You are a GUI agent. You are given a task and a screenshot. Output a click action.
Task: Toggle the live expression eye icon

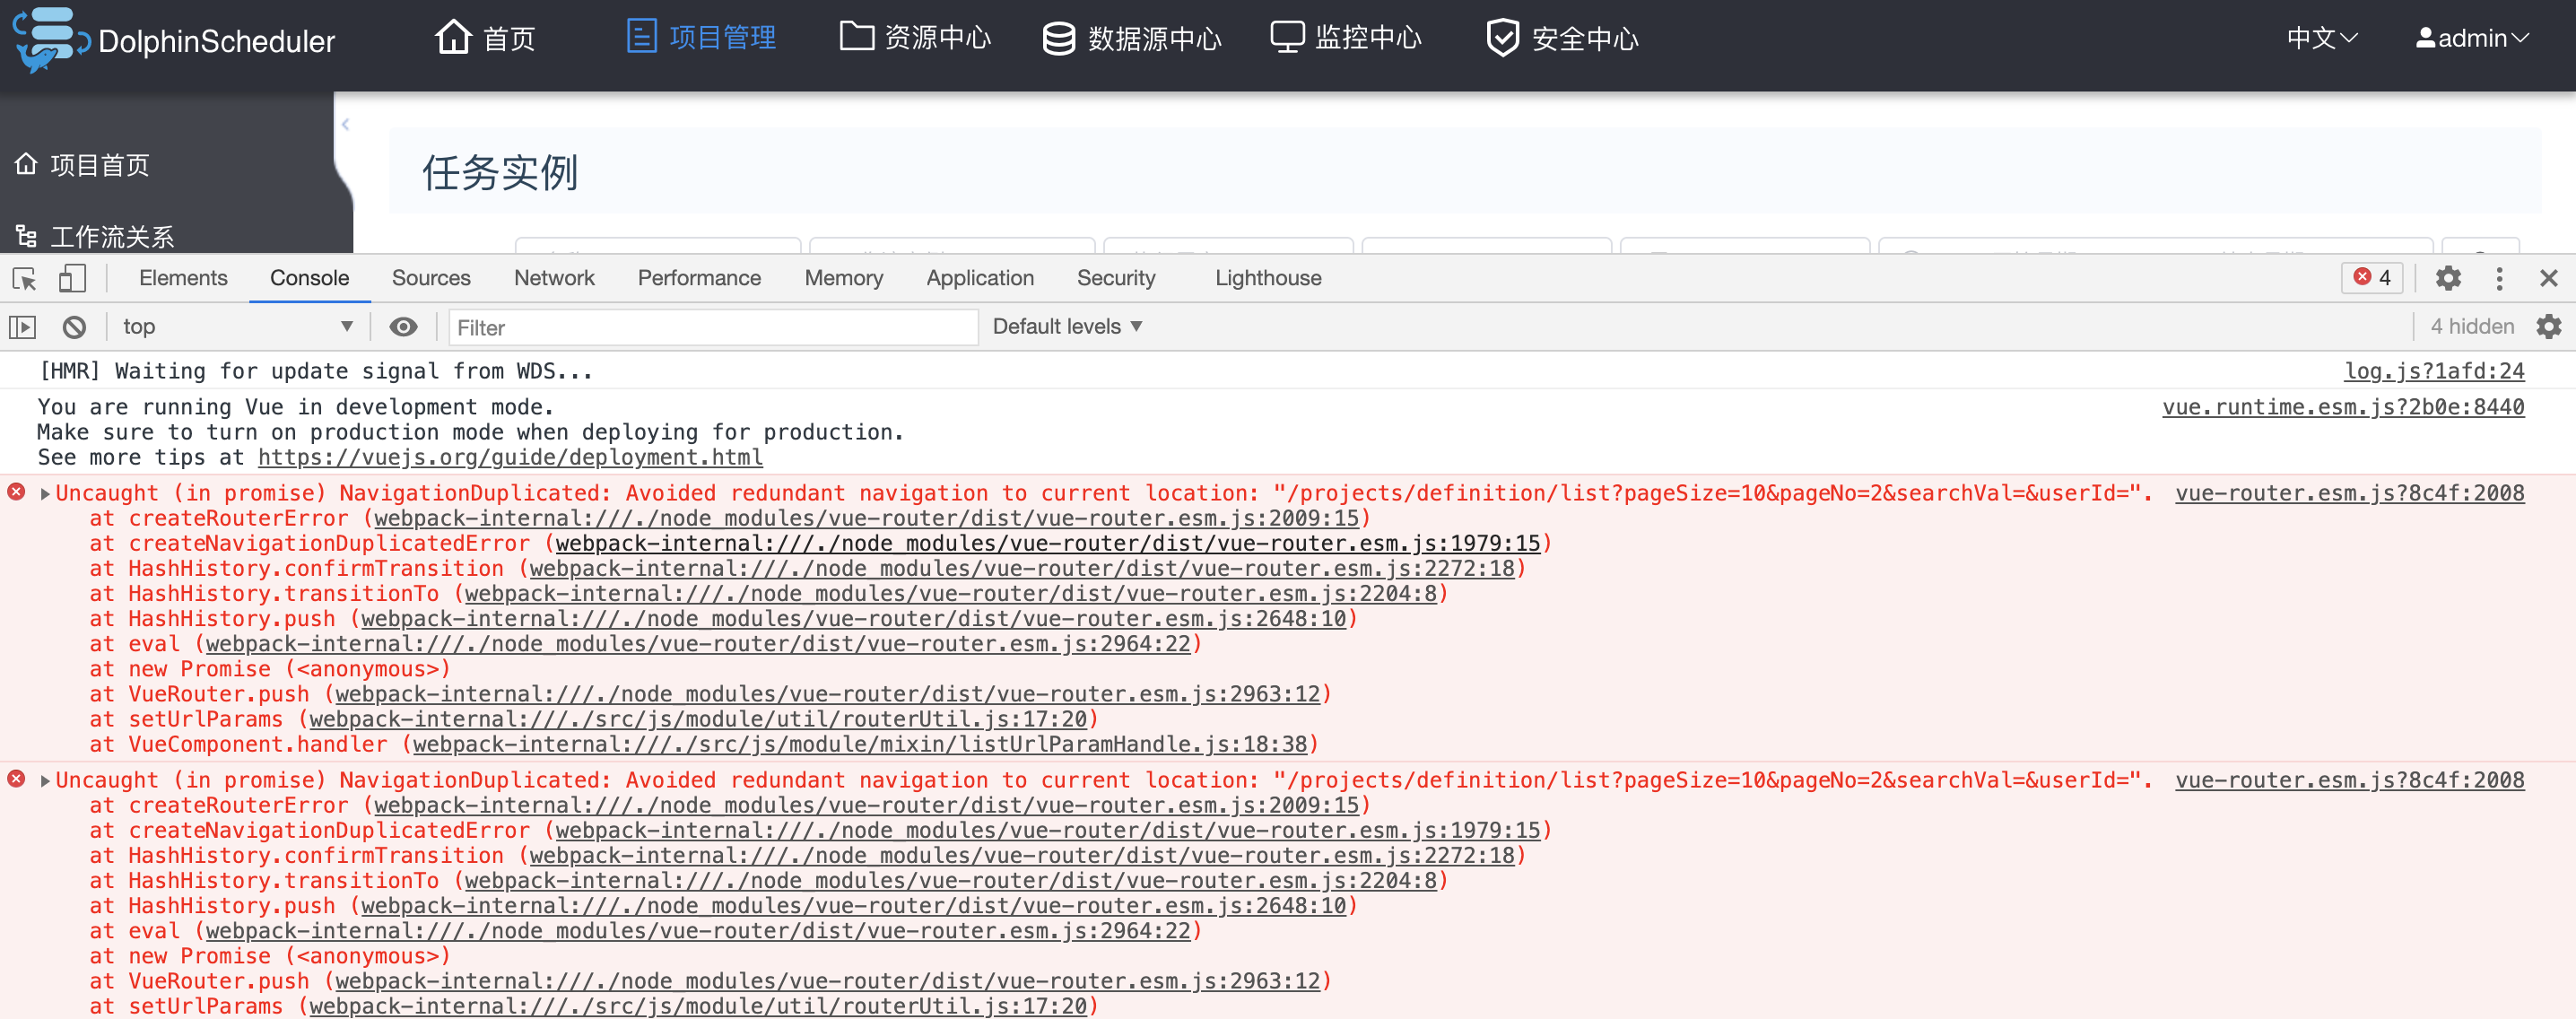403,327
